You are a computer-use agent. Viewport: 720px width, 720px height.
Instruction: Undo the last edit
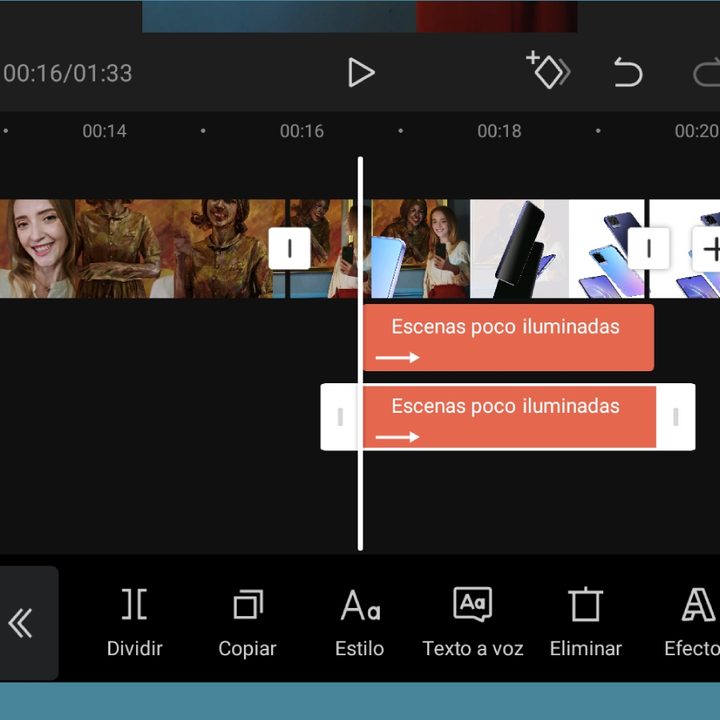(628, 72)
